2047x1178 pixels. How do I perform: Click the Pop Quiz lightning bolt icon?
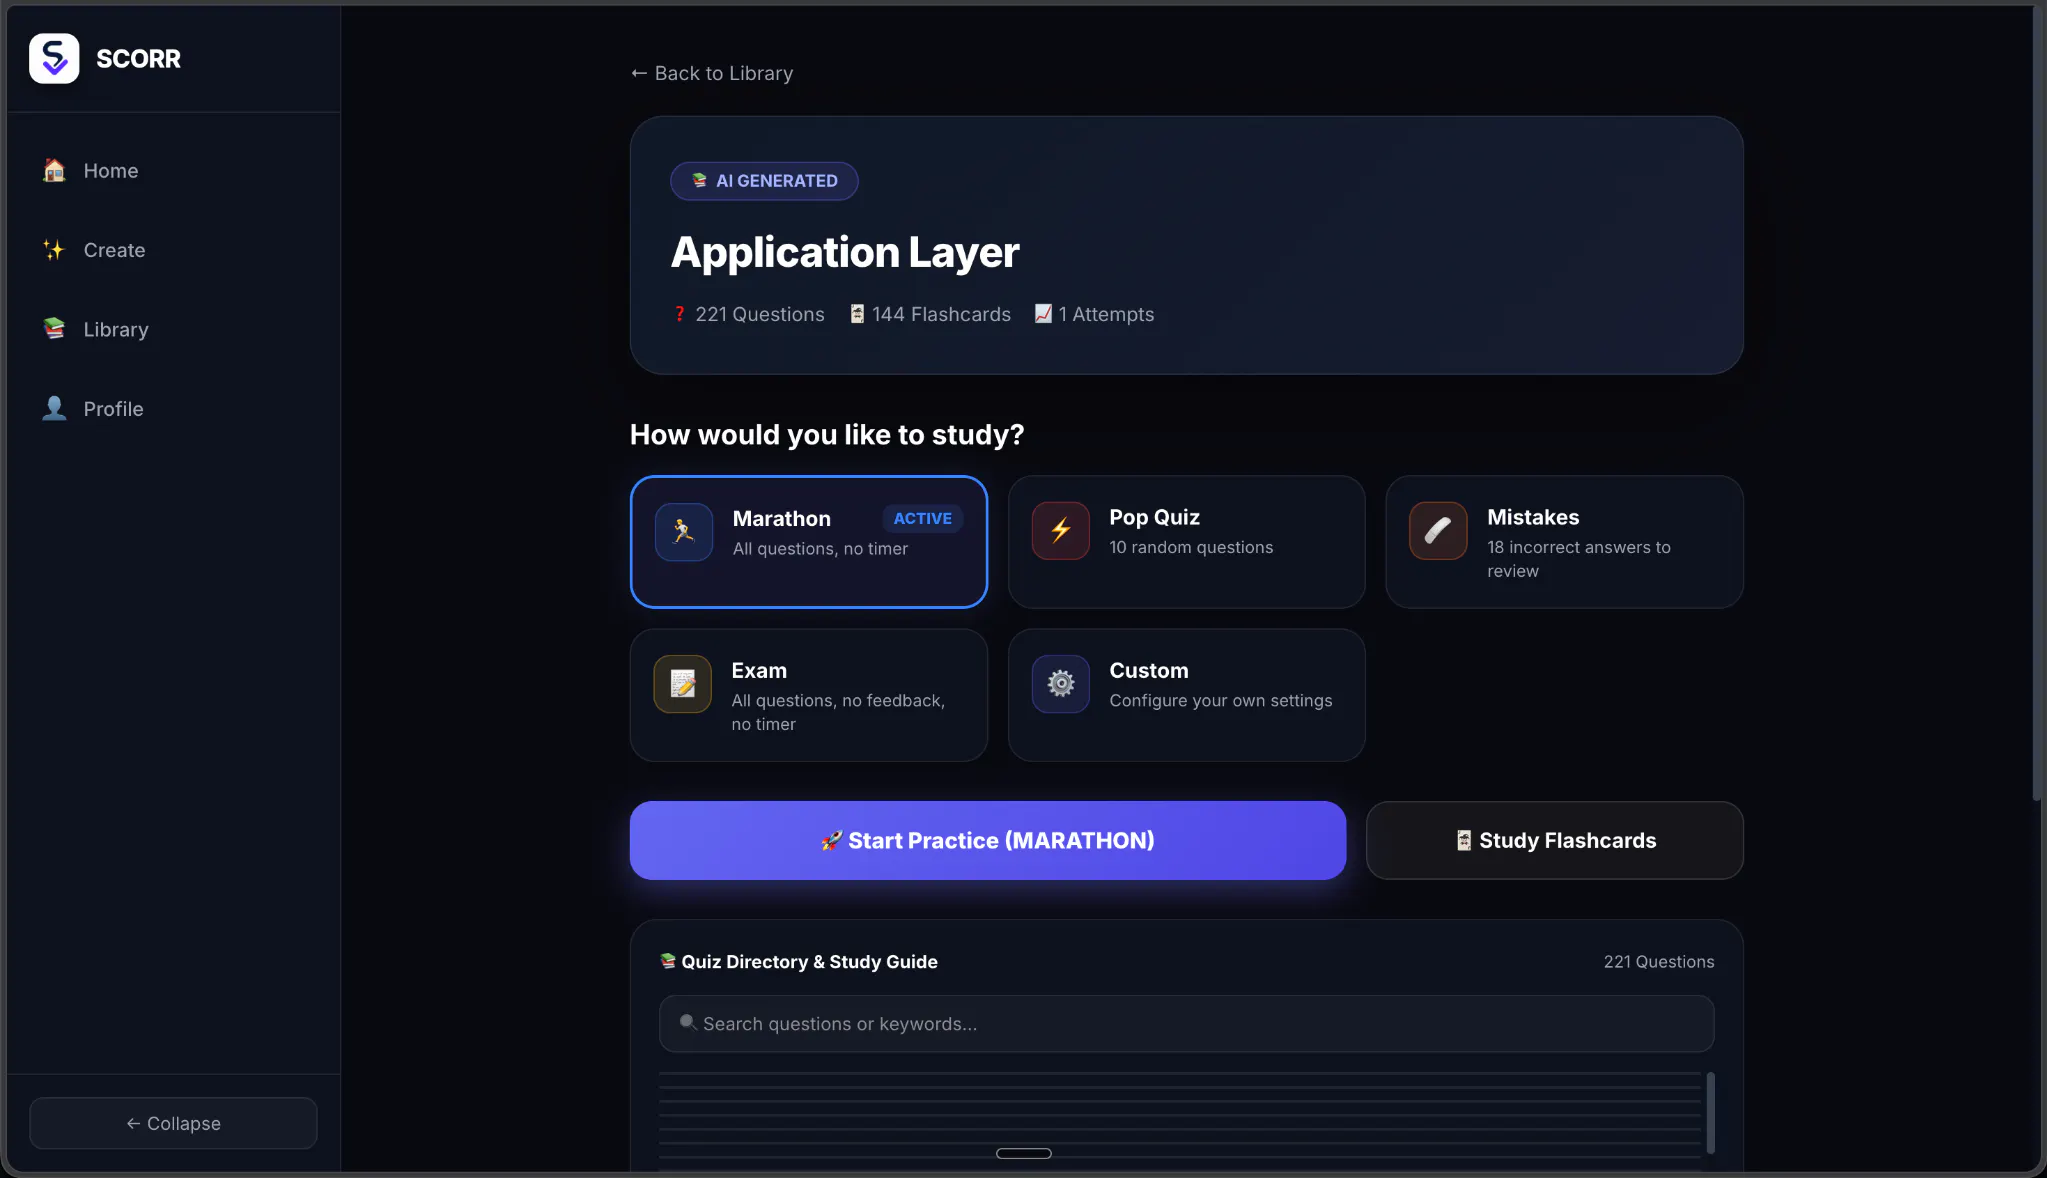pos(1061,530)
